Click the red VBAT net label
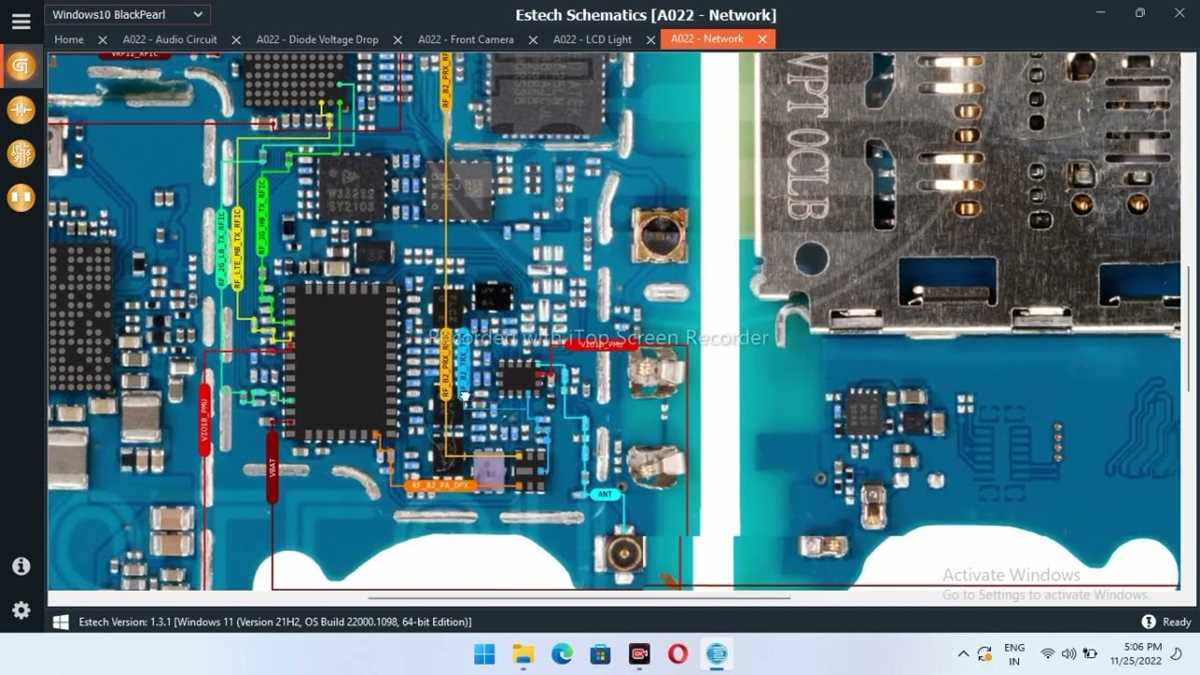Image resolution: width=1200 pixels, height=675 pixels. point(273,466)
